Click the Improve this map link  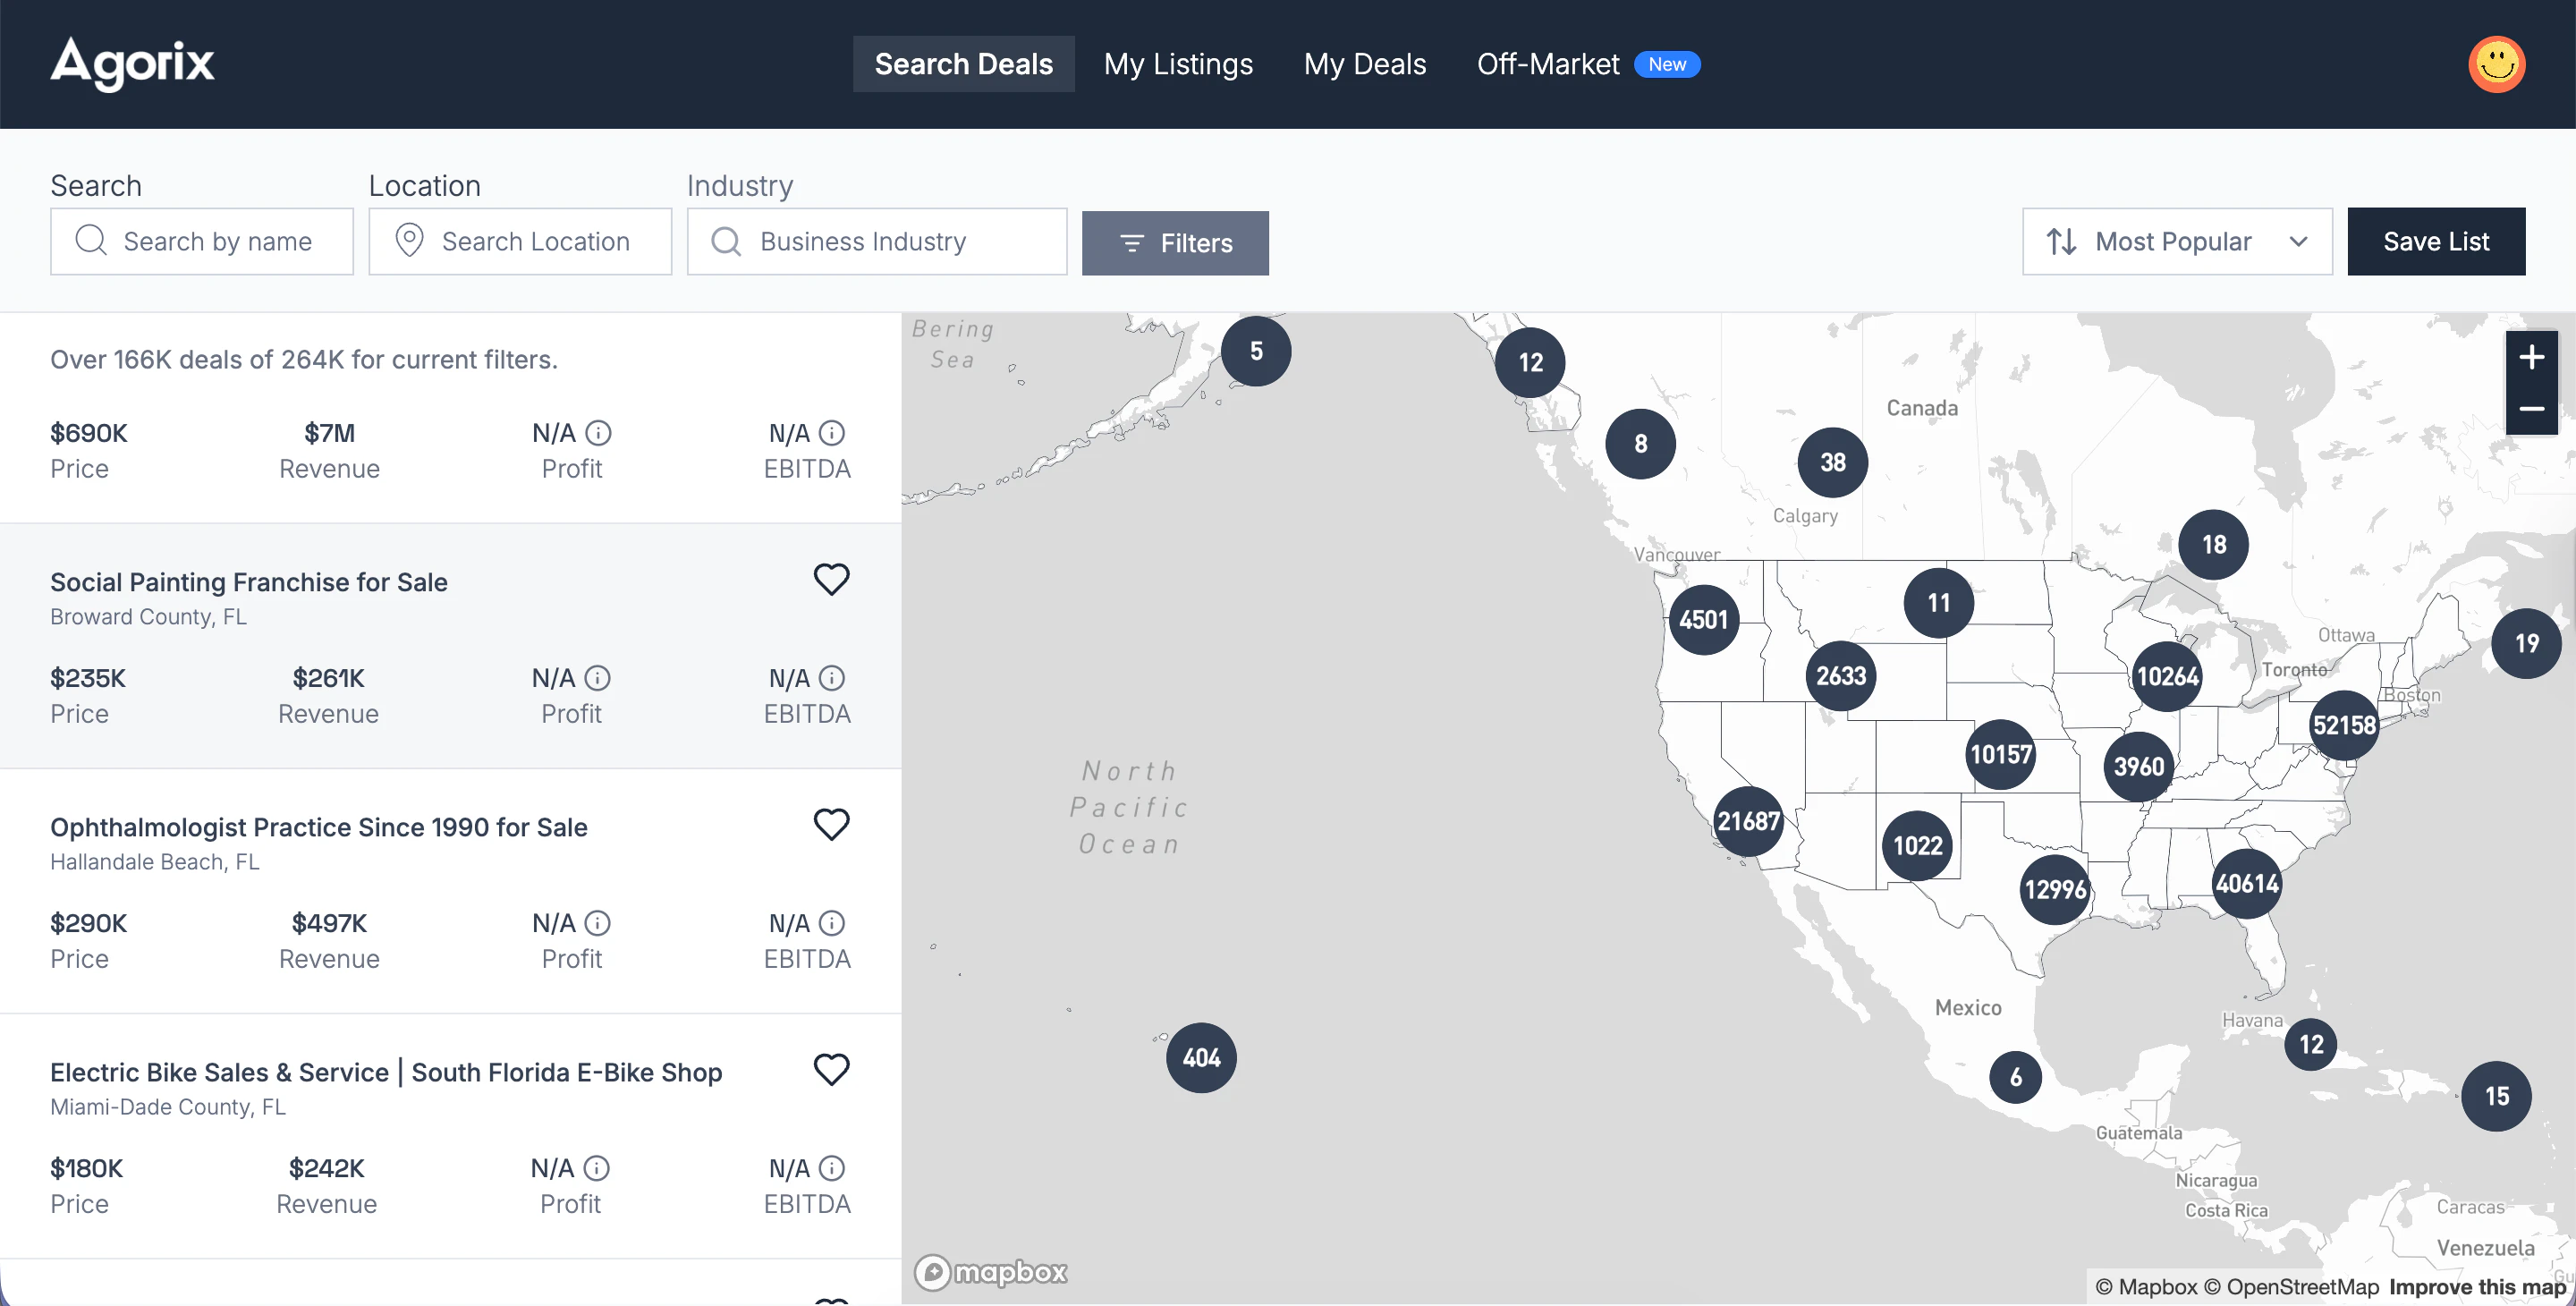click(2477, 1287)
